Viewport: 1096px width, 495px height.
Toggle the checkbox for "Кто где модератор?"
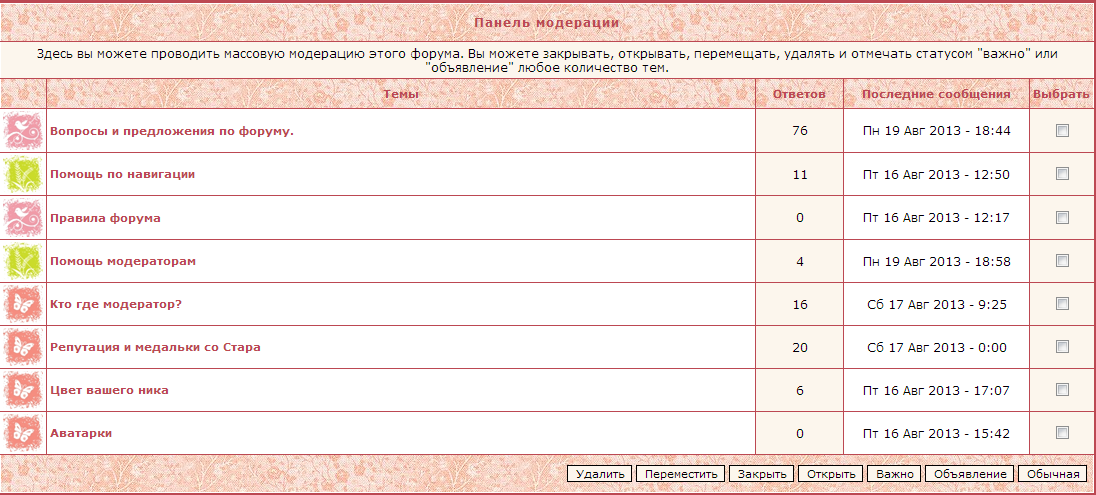pyautogui.click(x=1062, y=303)
